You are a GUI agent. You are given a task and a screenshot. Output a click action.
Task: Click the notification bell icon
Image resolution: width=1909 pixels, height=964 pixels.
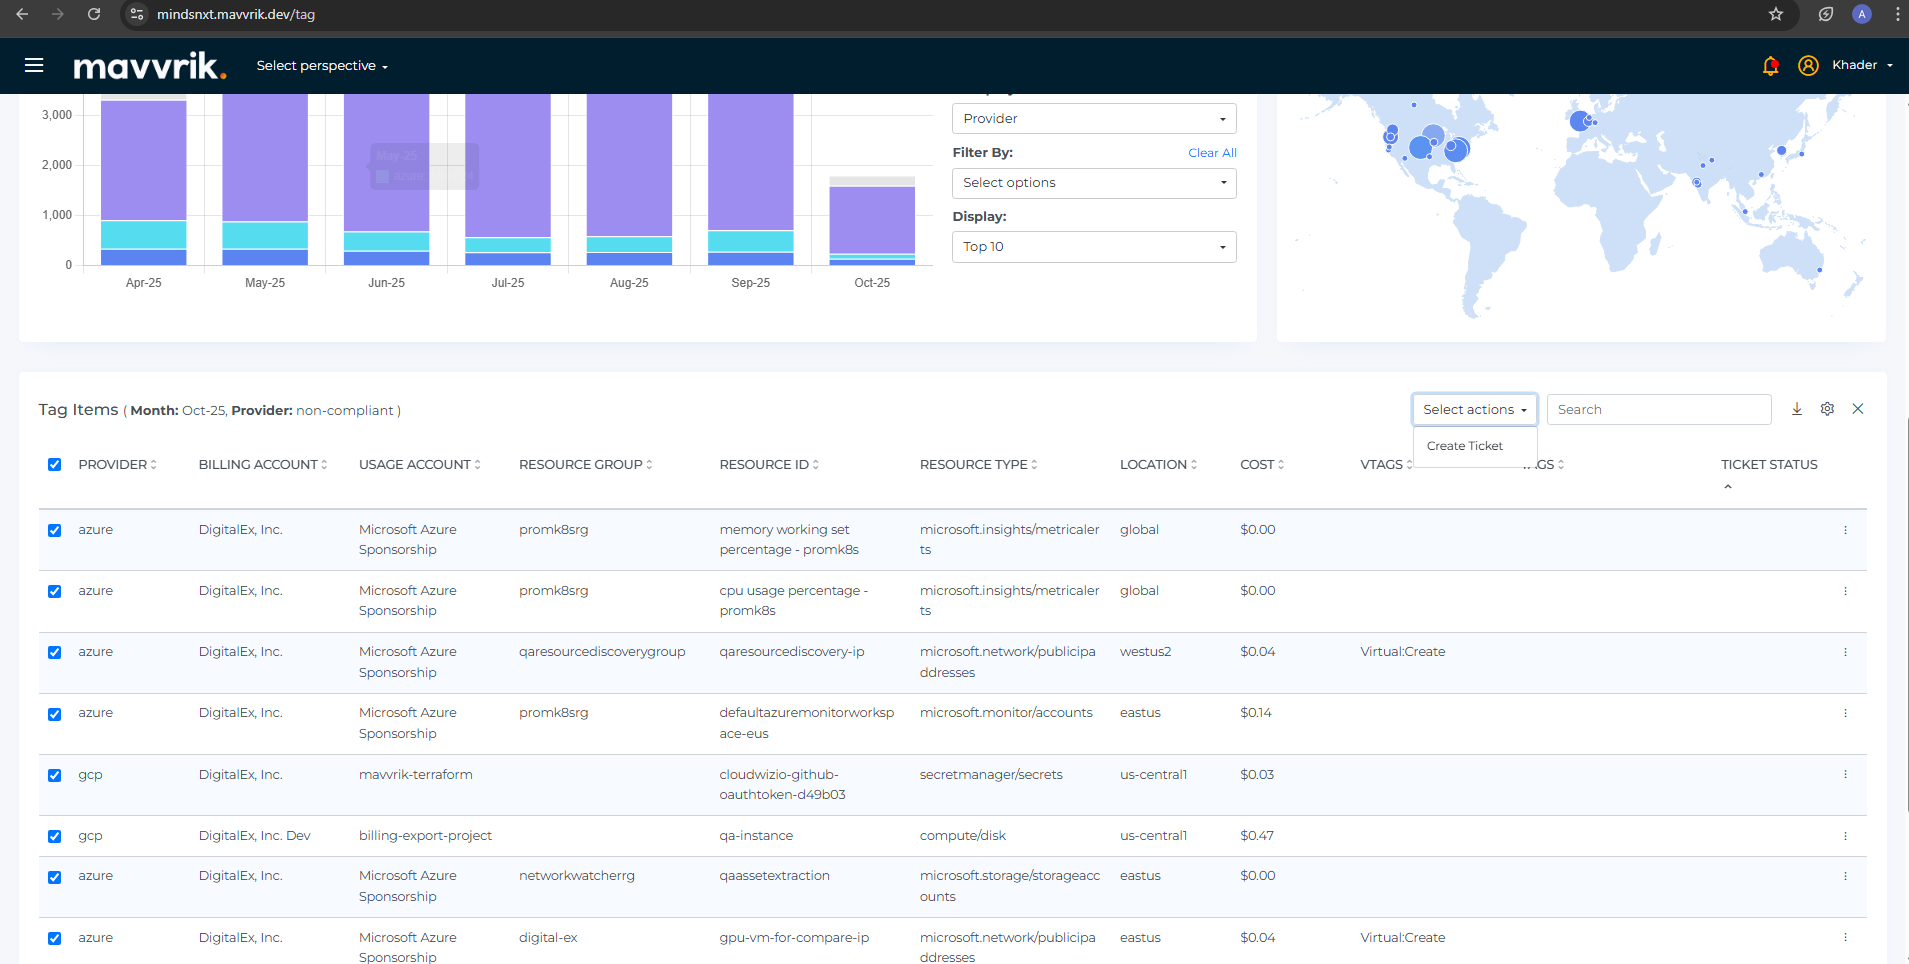click(x=1770, y=66)
